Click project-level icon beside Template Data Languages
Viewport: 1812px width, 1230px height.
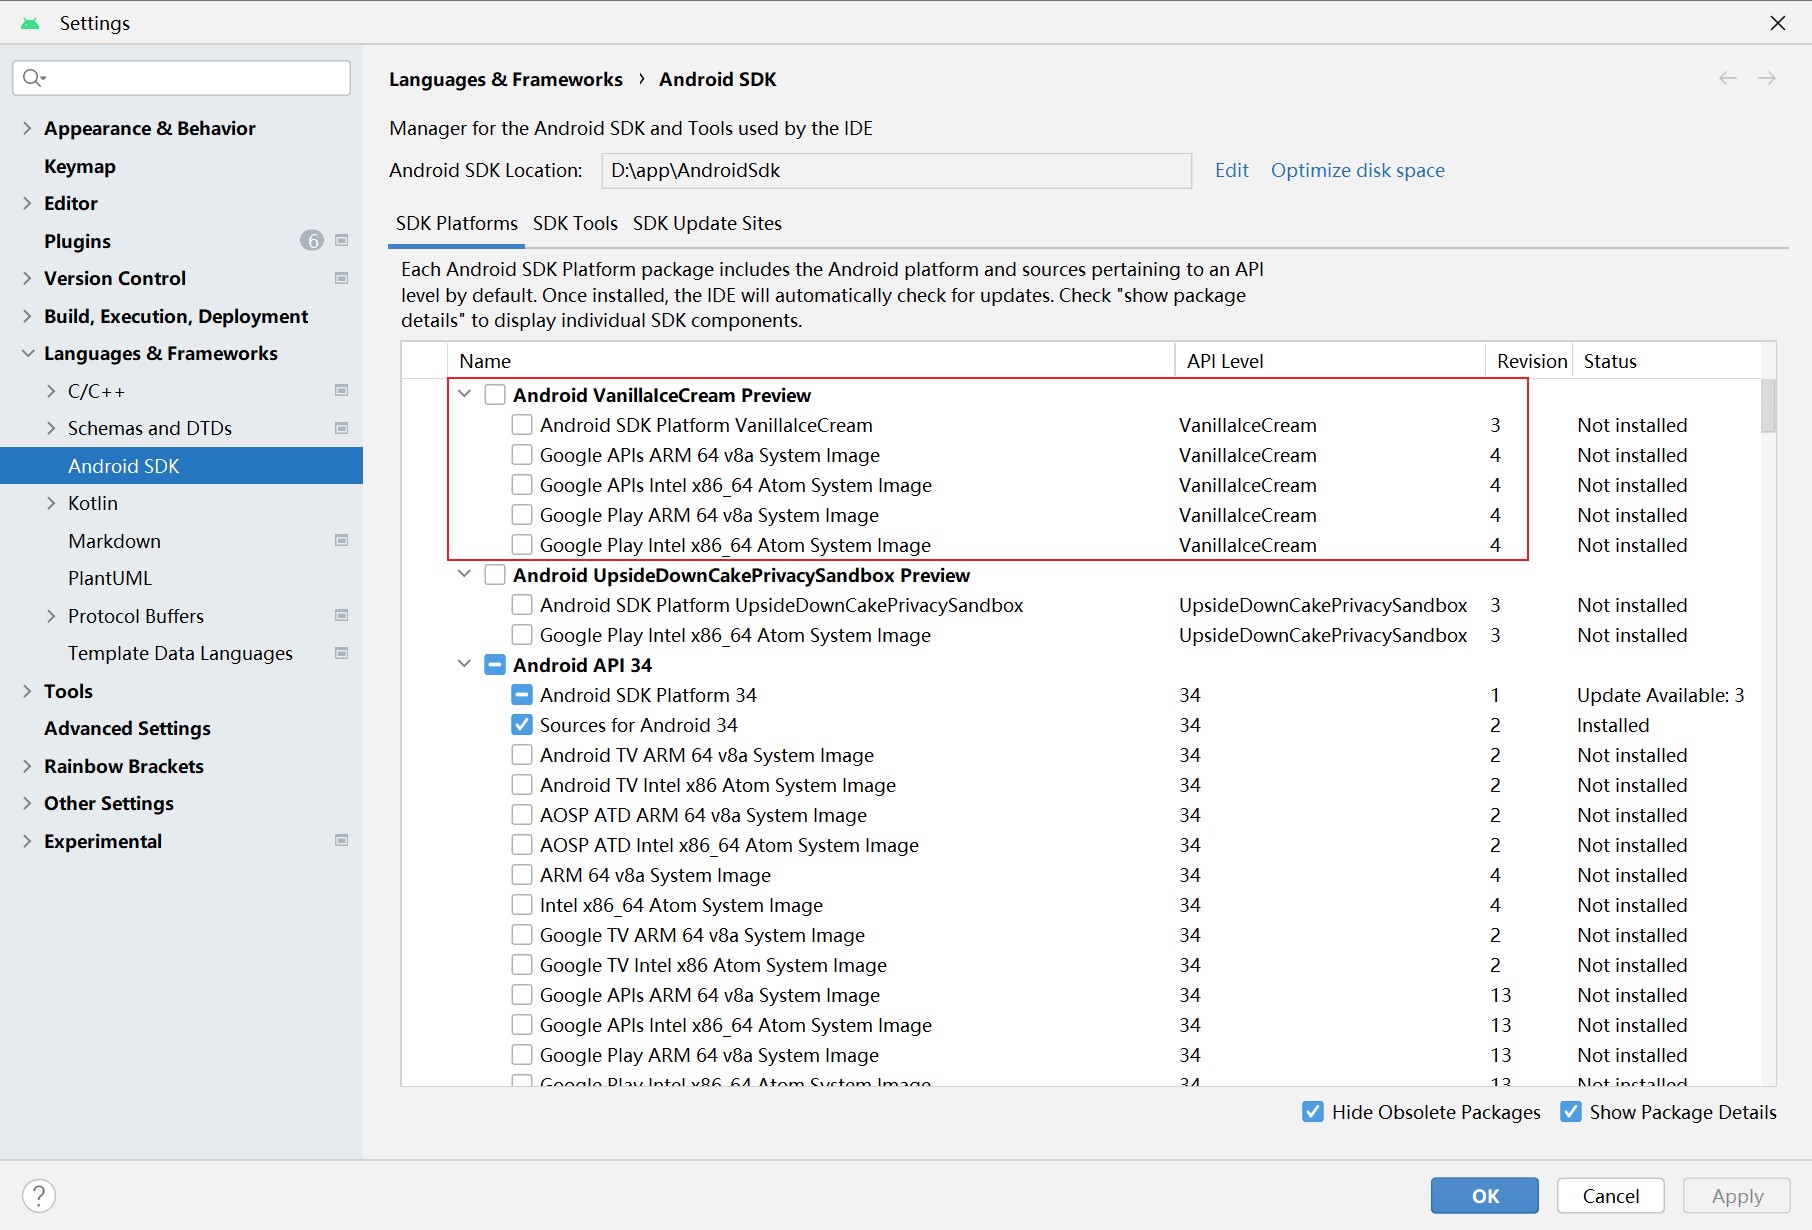[341, 653]
